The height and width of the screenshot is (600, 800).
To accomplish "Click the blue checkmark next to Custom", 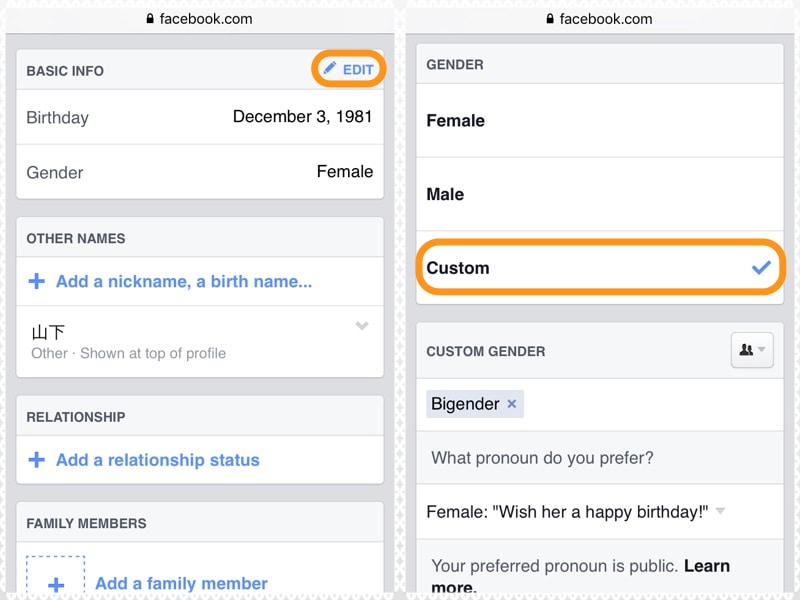I will (758, 267).
